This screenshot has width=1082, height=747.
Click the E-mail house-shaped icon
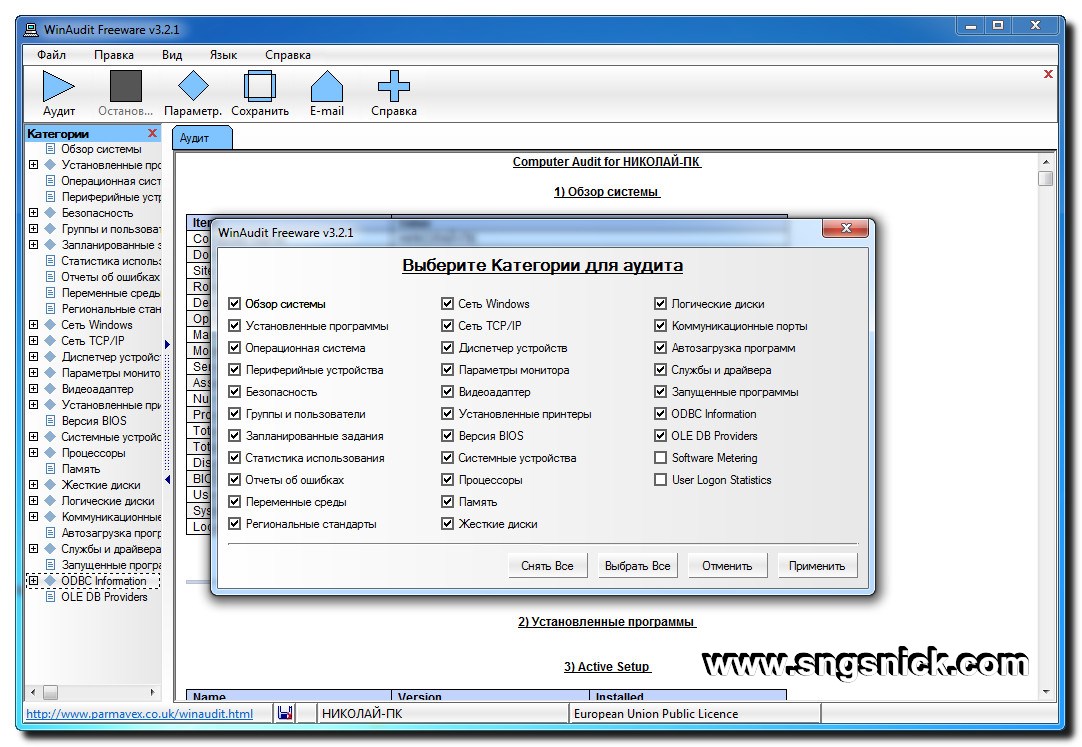pos(326,86)
